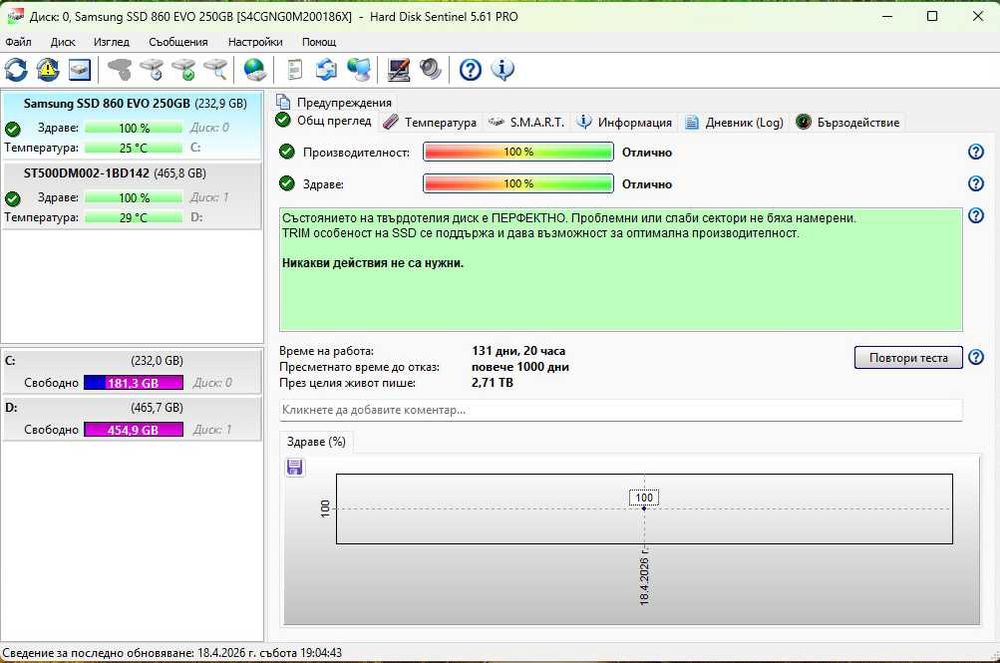Viewport: 1000px width, 663px height.
Task: Click the status bar last update text
Action: (172, 653)
